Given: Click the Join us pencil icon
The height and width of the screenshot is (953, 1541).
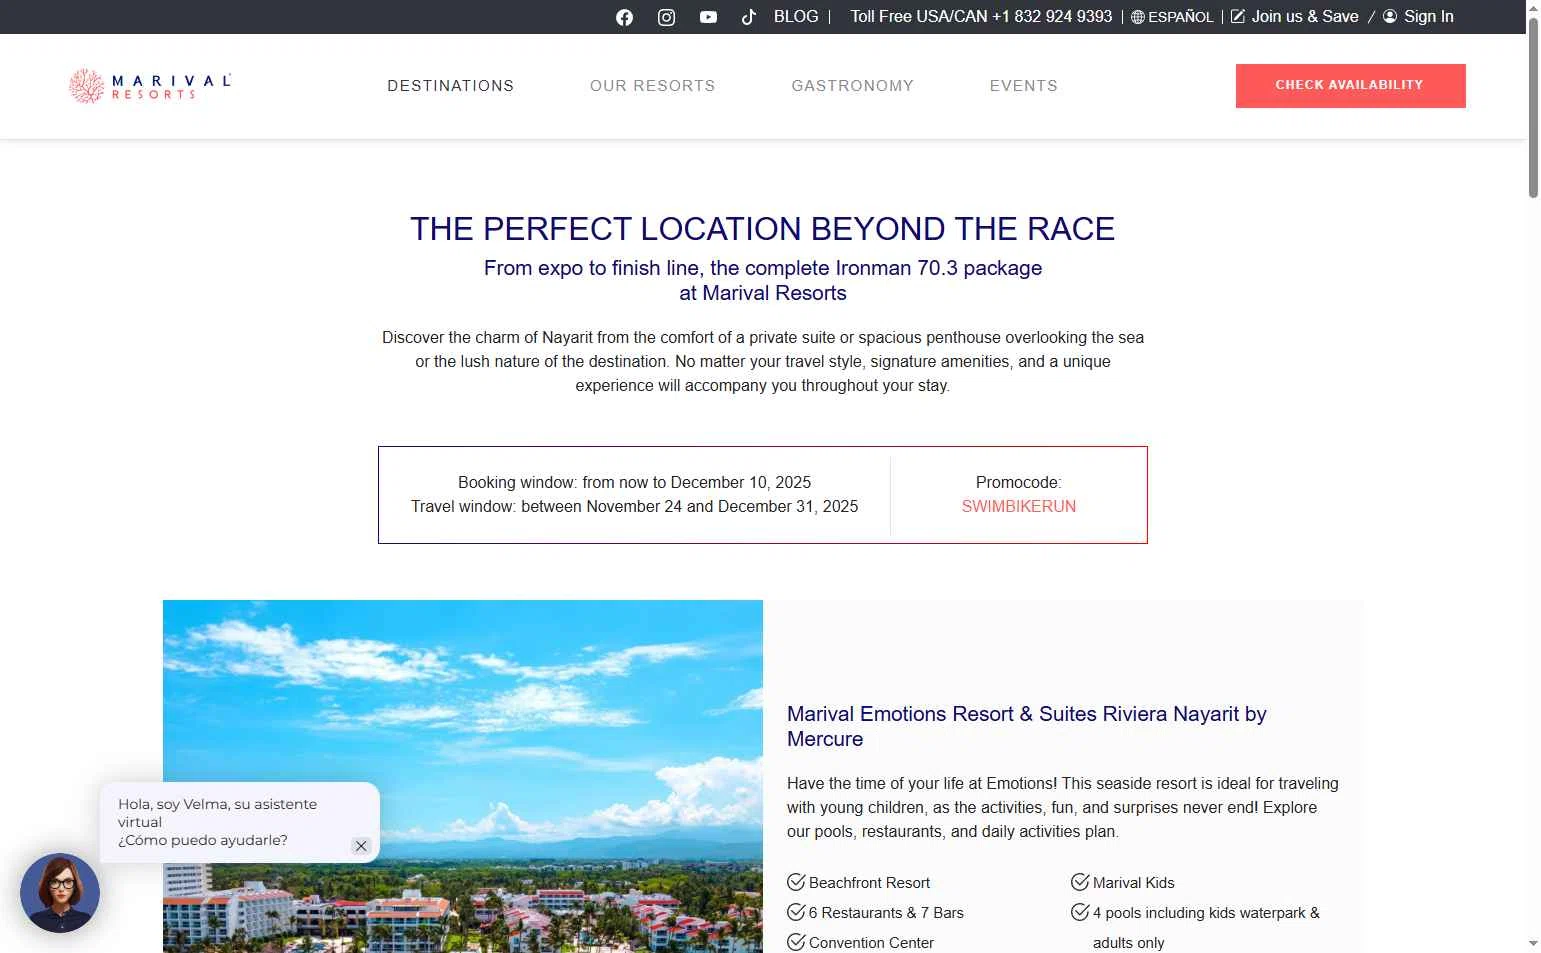Looking at the screenshot, I should [x=1237, y=16].
